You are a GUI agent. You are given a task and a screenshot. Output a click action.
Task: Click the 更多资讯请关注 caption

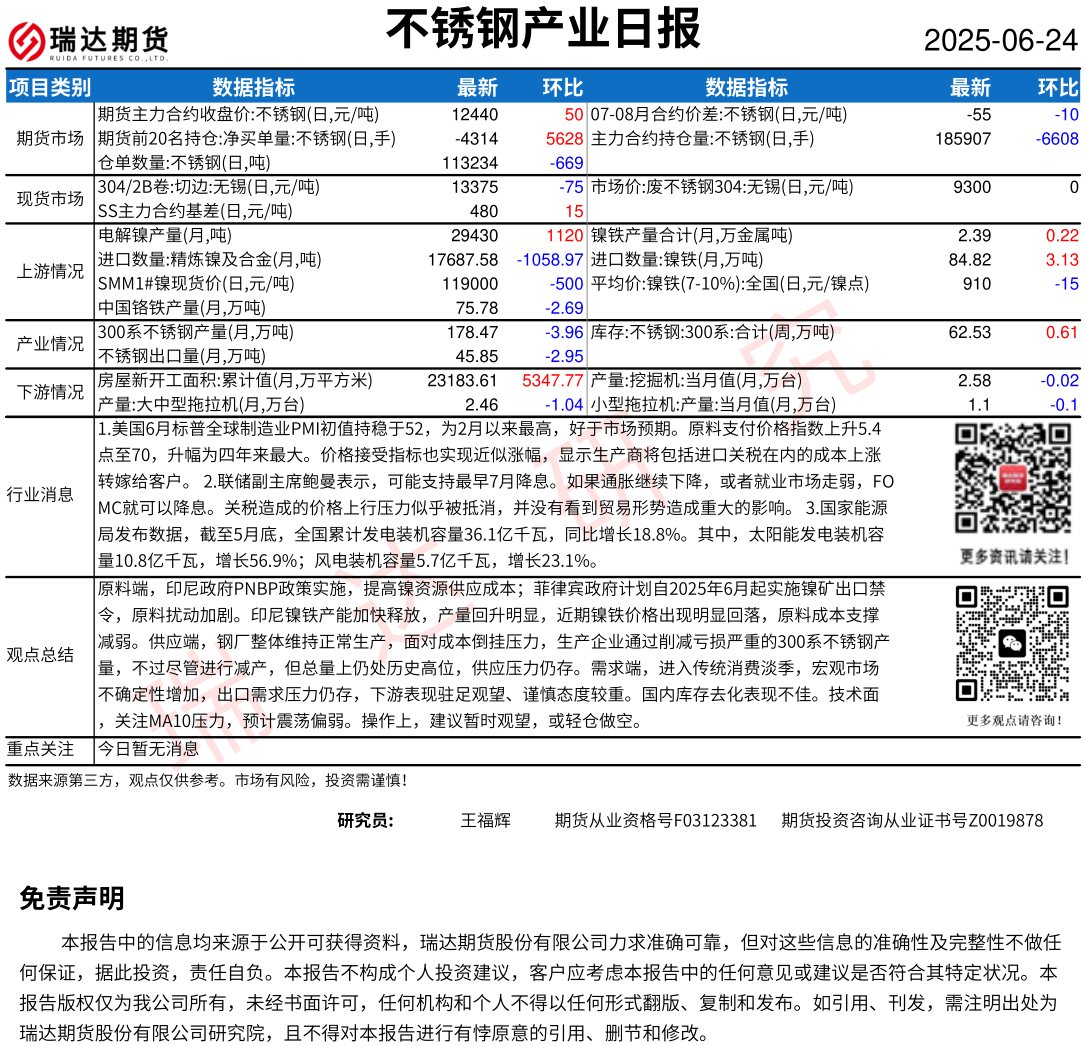(1014, 556)
